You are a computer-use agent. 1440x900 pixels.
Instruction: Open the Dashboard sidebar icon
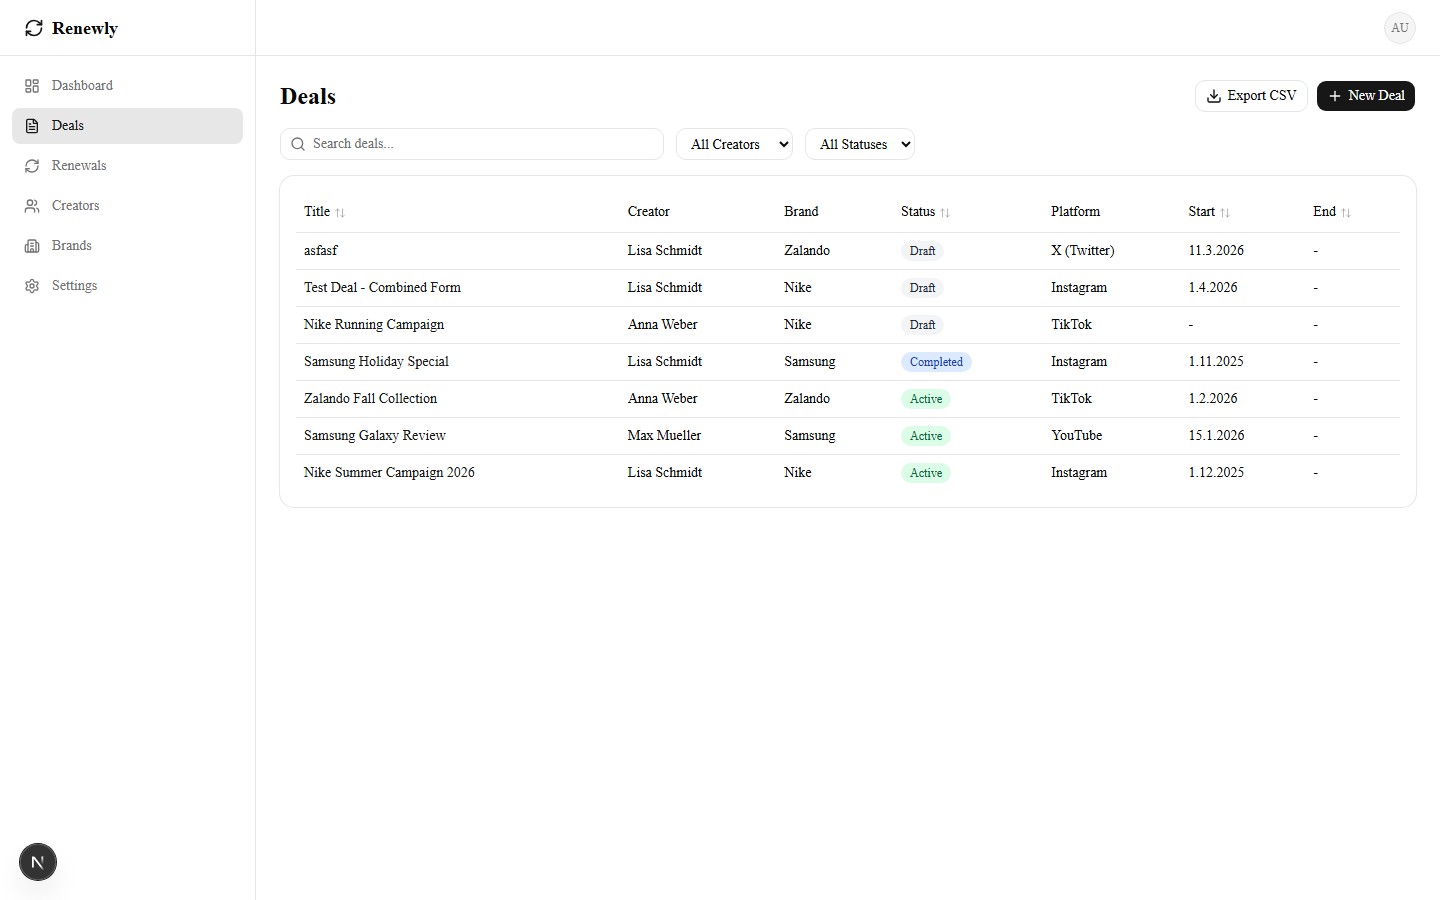[32, 86]
